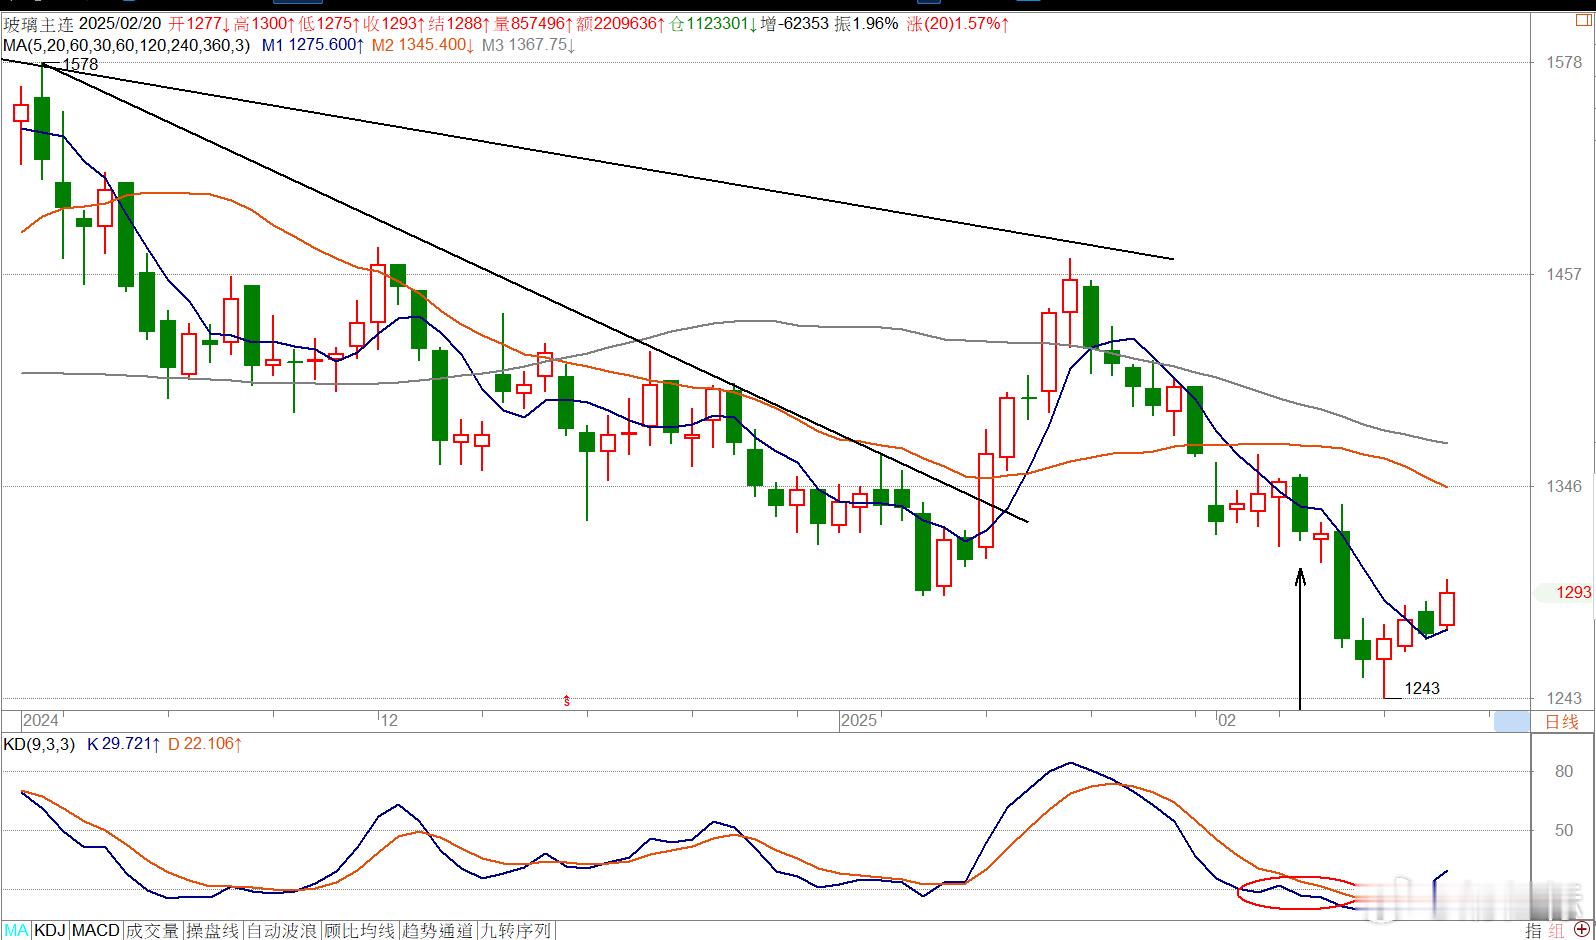The image size is (1596, 940).
Task: Click the 指 indicator button
Action: click(x=1533, y=931)
